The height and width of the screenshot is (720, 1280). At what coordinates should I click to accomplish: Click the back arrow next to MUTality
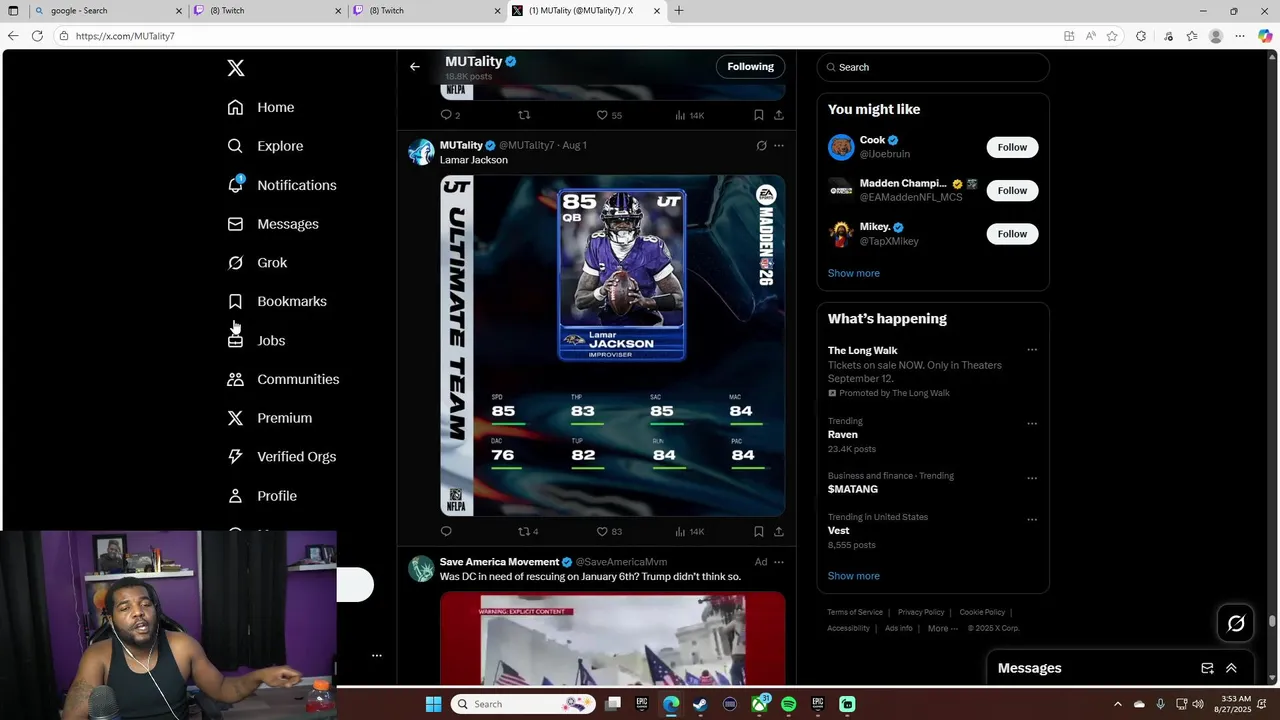click(x=415, y=67)
